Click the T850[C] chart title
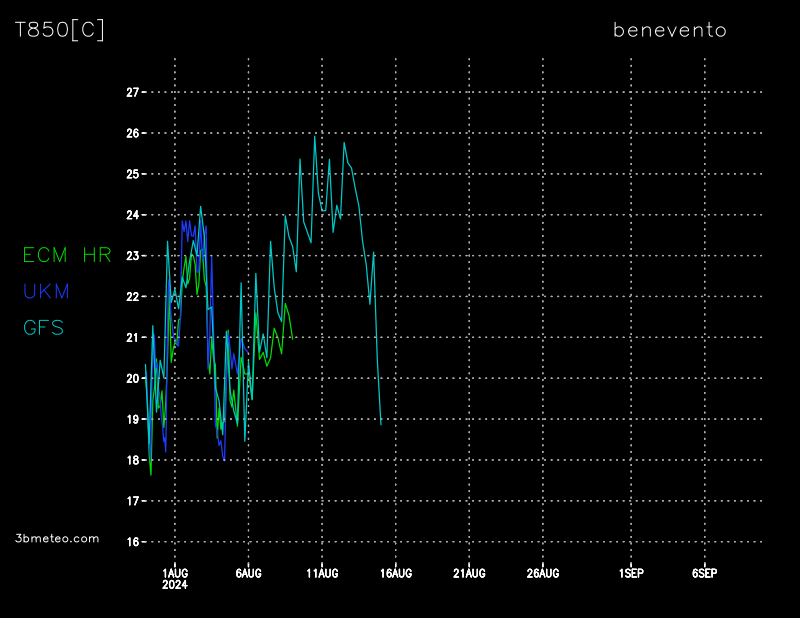 (60, 30)
